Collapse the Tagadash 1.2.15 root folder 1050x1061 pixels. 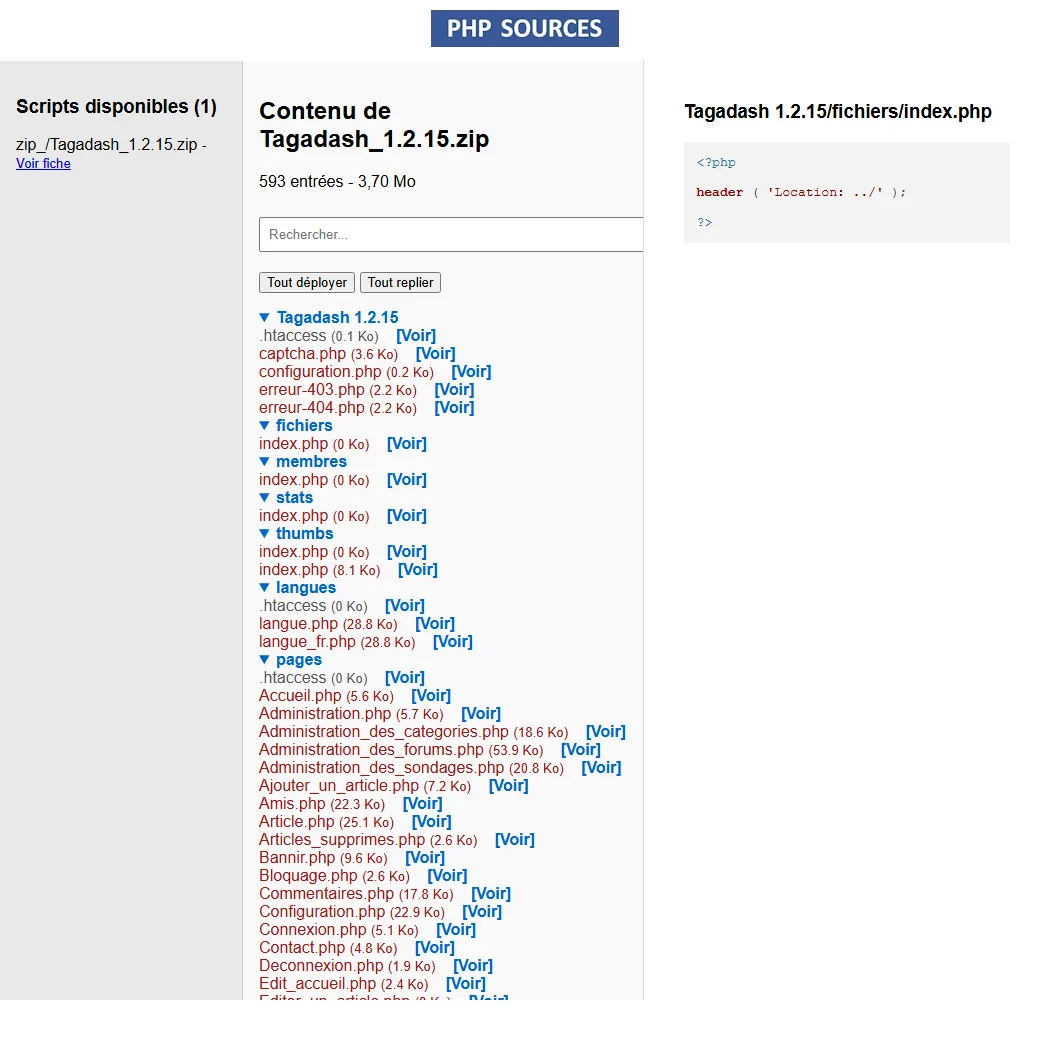coord(265,318)
